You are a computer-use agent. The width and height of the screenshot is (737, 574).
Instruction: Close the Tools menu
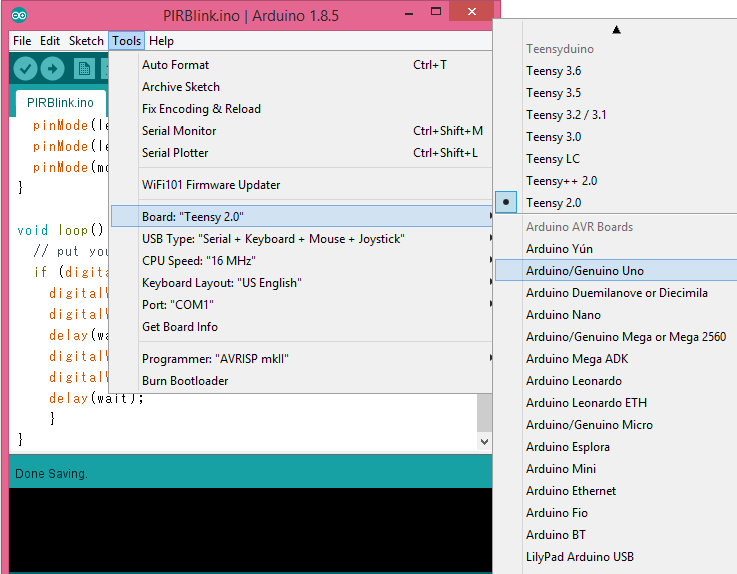tap(126, 41)
